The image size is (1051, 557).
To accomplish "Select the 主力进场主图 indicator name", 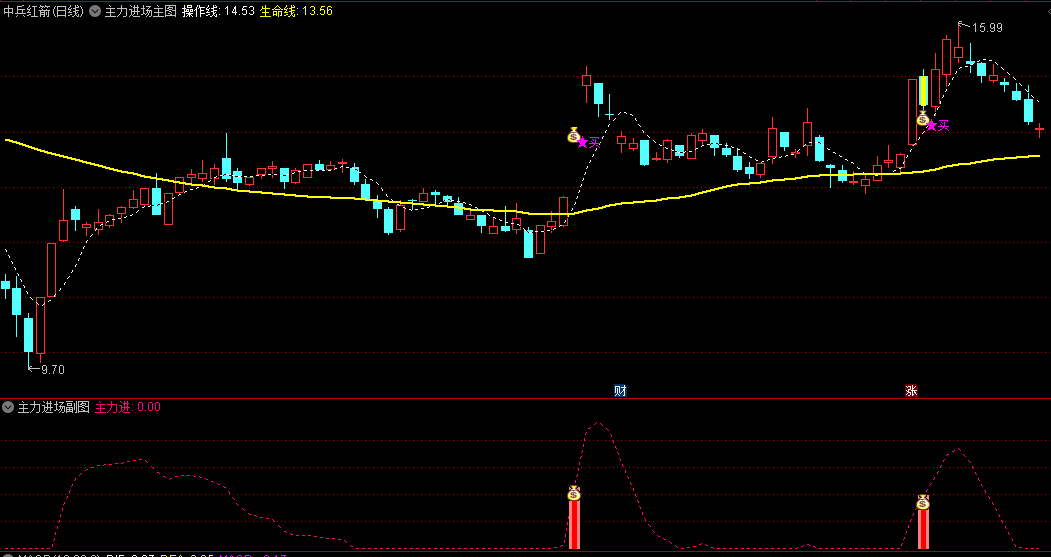I will pyautogui.click(x=141, y=11).
